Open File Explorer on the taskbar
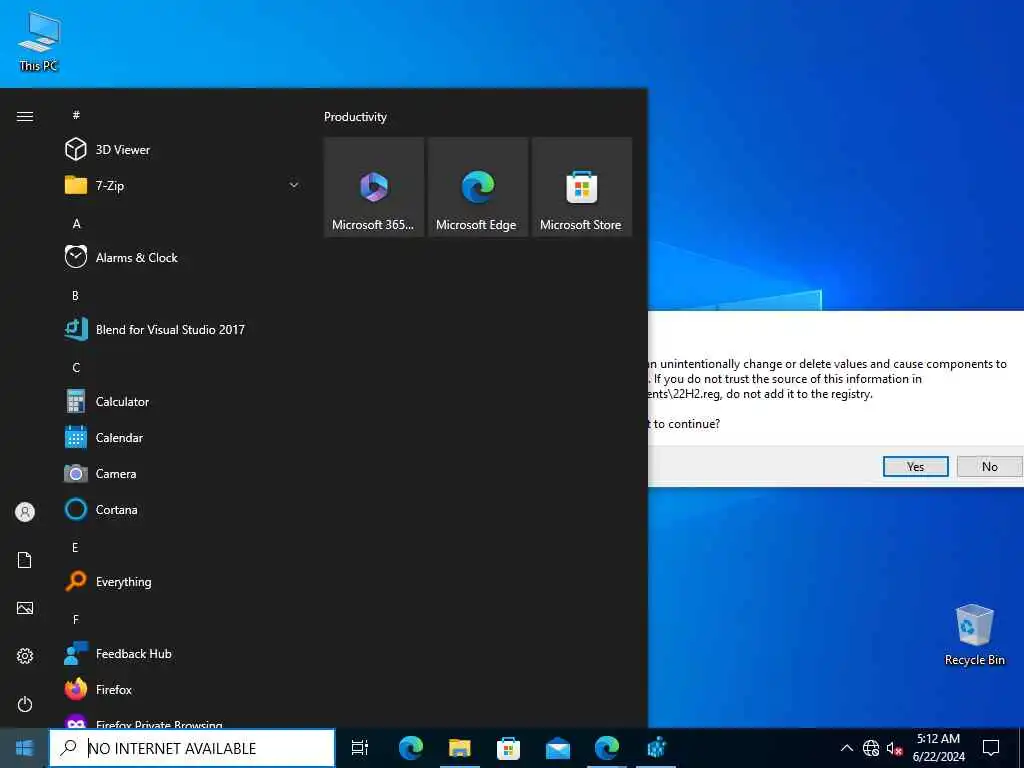The image size is (1024, 768). pos(460,748)
